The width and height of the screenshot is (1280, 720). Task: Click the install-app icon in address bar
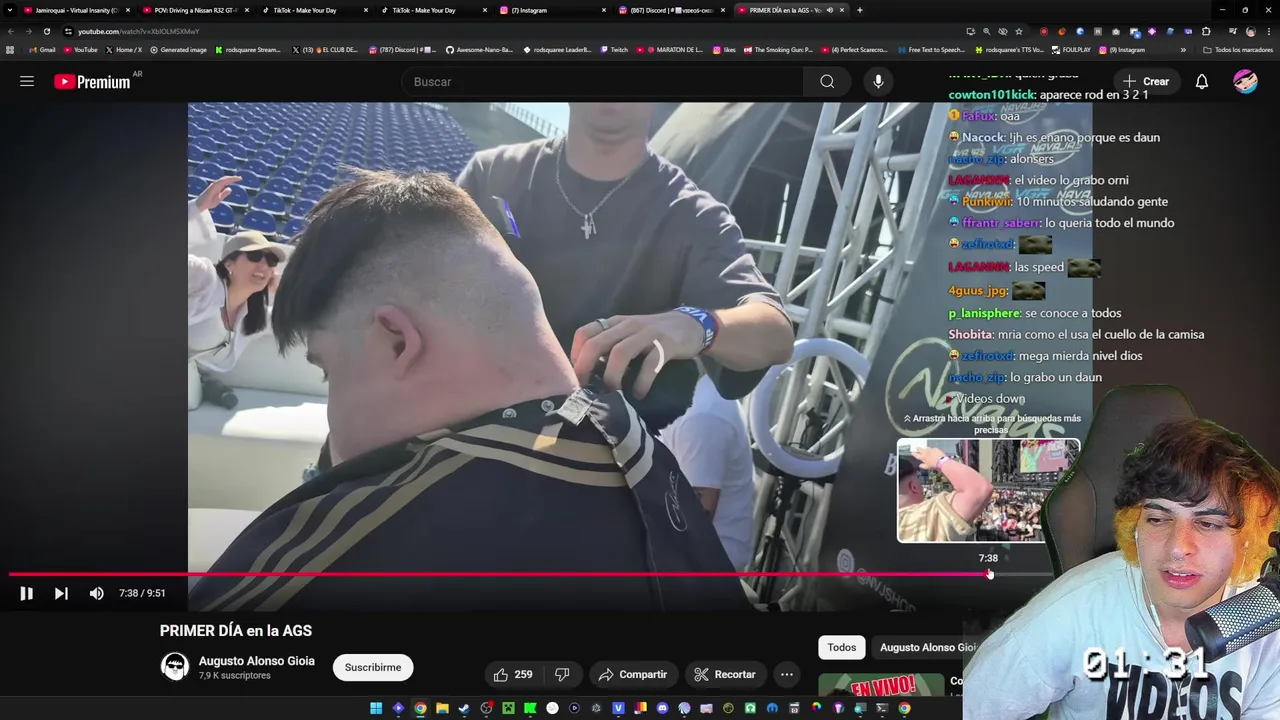tap(970, 31)
